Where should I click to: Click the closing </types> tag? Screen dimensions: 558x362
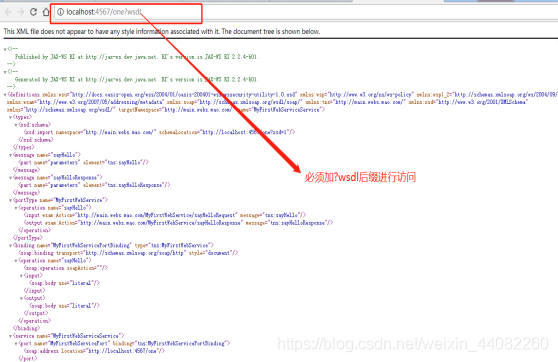point(24,147)
